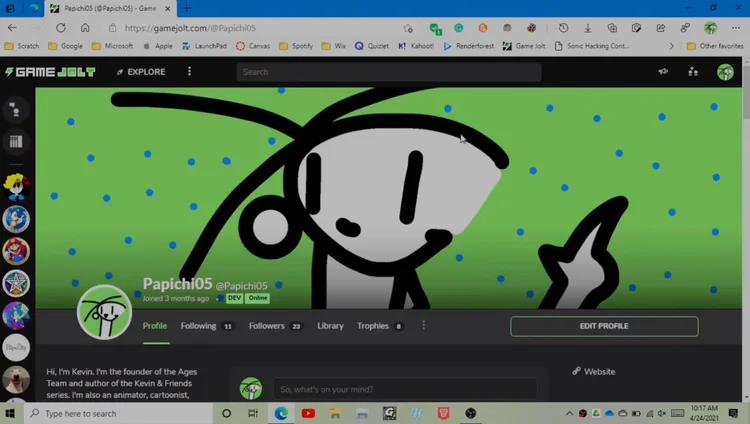Open the account avatar menu in navbar
Viewport: 750px width, 424px height.
click(725, 72)
